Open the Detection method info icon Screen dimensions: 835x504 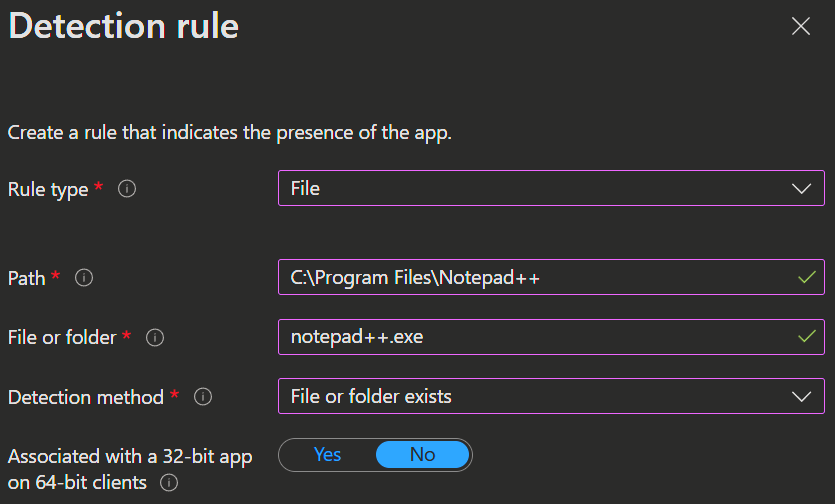203,396
